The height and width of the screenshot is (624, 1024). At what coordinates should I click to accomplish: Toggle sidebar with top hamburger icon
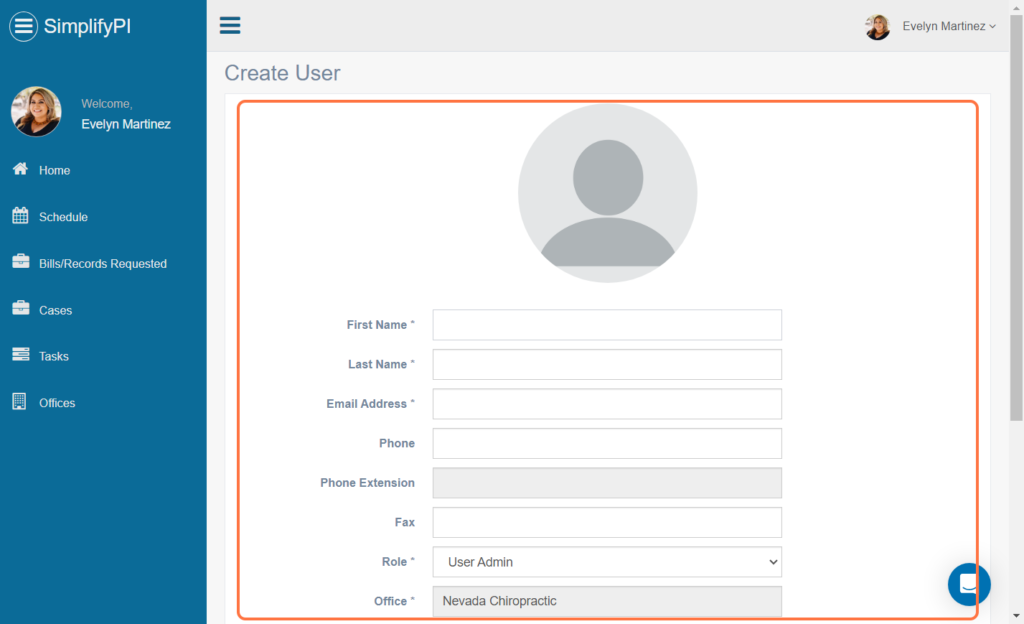coord(230,25)
